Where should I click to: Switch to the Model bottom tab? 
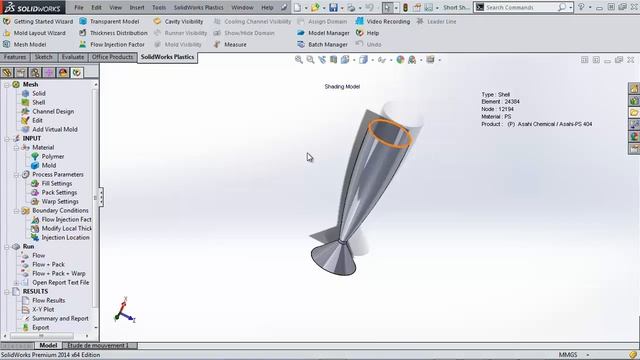pyautogui.click(x=48, y=345)
